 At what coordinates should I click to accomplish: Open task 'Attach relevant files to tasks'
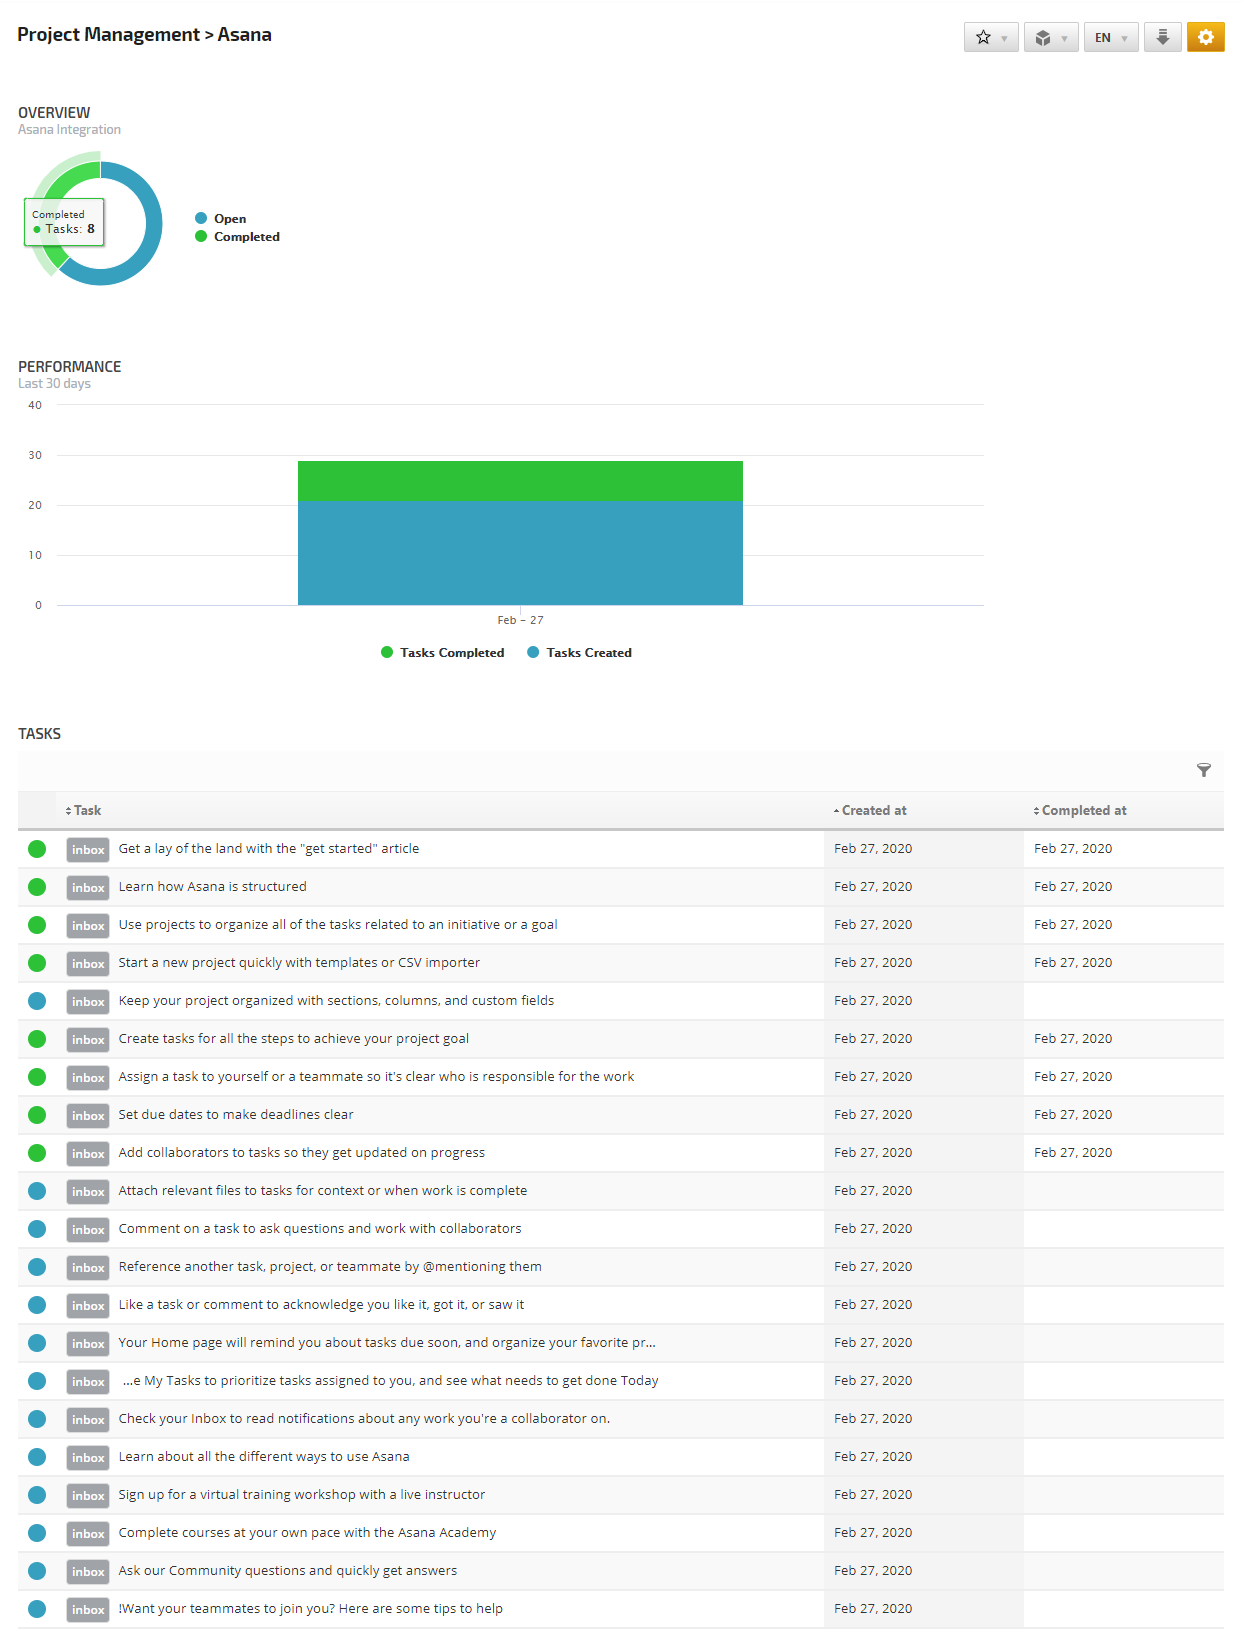point(323,1191)
